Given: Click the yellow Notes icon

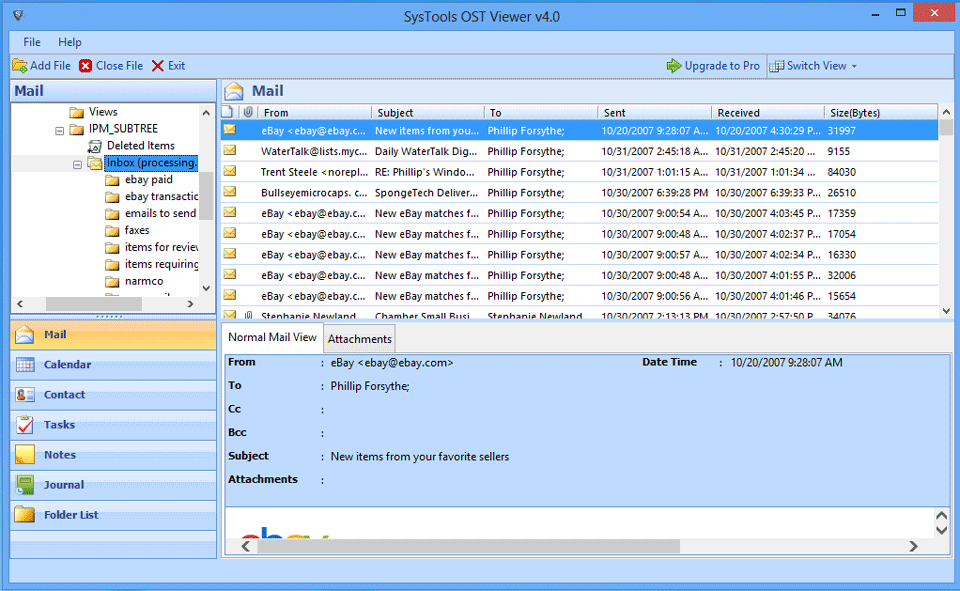Looking at the screenshot, I should point(25,454).
